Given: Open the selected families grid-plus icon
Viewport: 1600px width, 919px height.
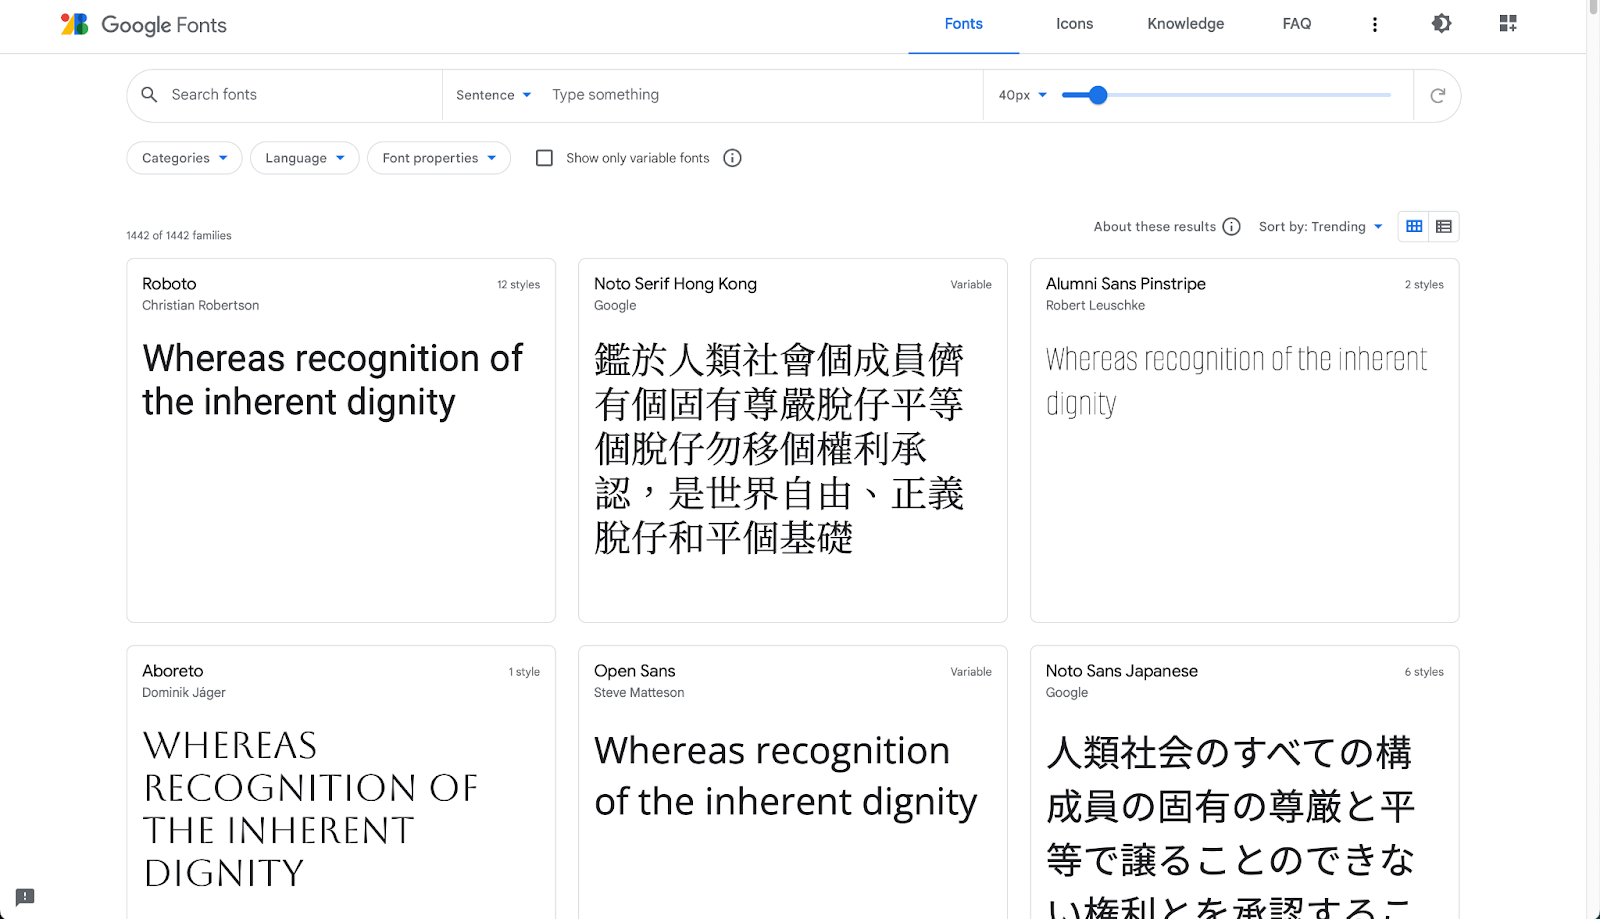Looking at the screenshot, I should pos(1508,23).
